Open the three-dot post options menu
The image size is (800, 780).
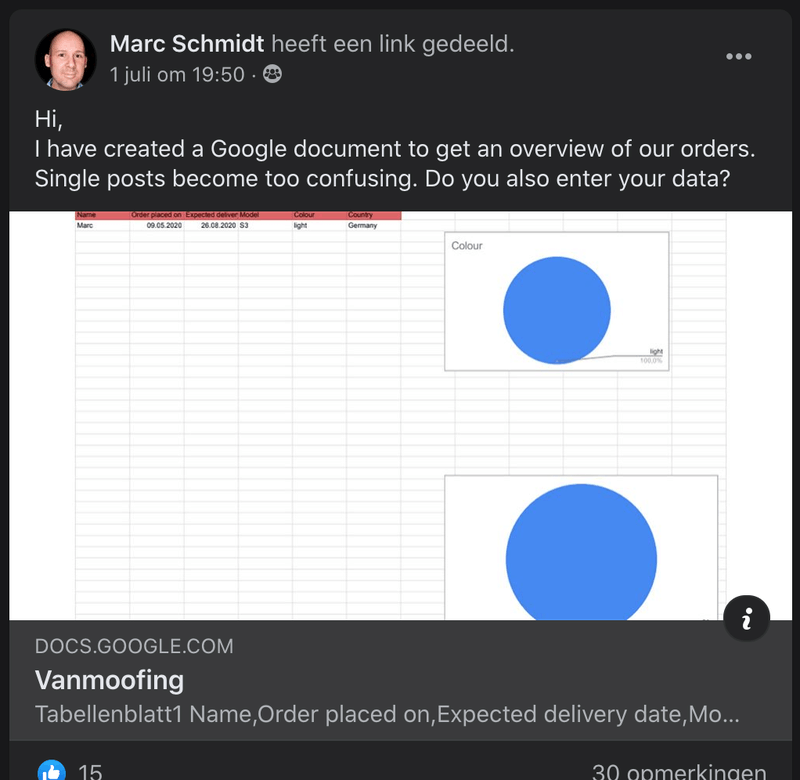[x=738, y=56]
